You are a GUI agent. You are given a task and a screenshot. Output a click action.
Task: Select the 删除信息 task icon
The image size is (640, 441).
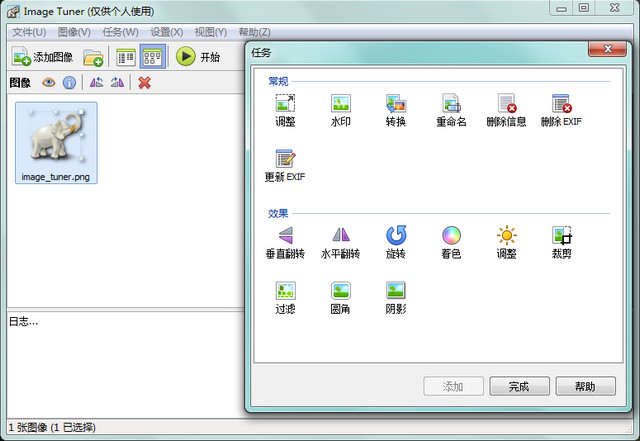(506, 111)
